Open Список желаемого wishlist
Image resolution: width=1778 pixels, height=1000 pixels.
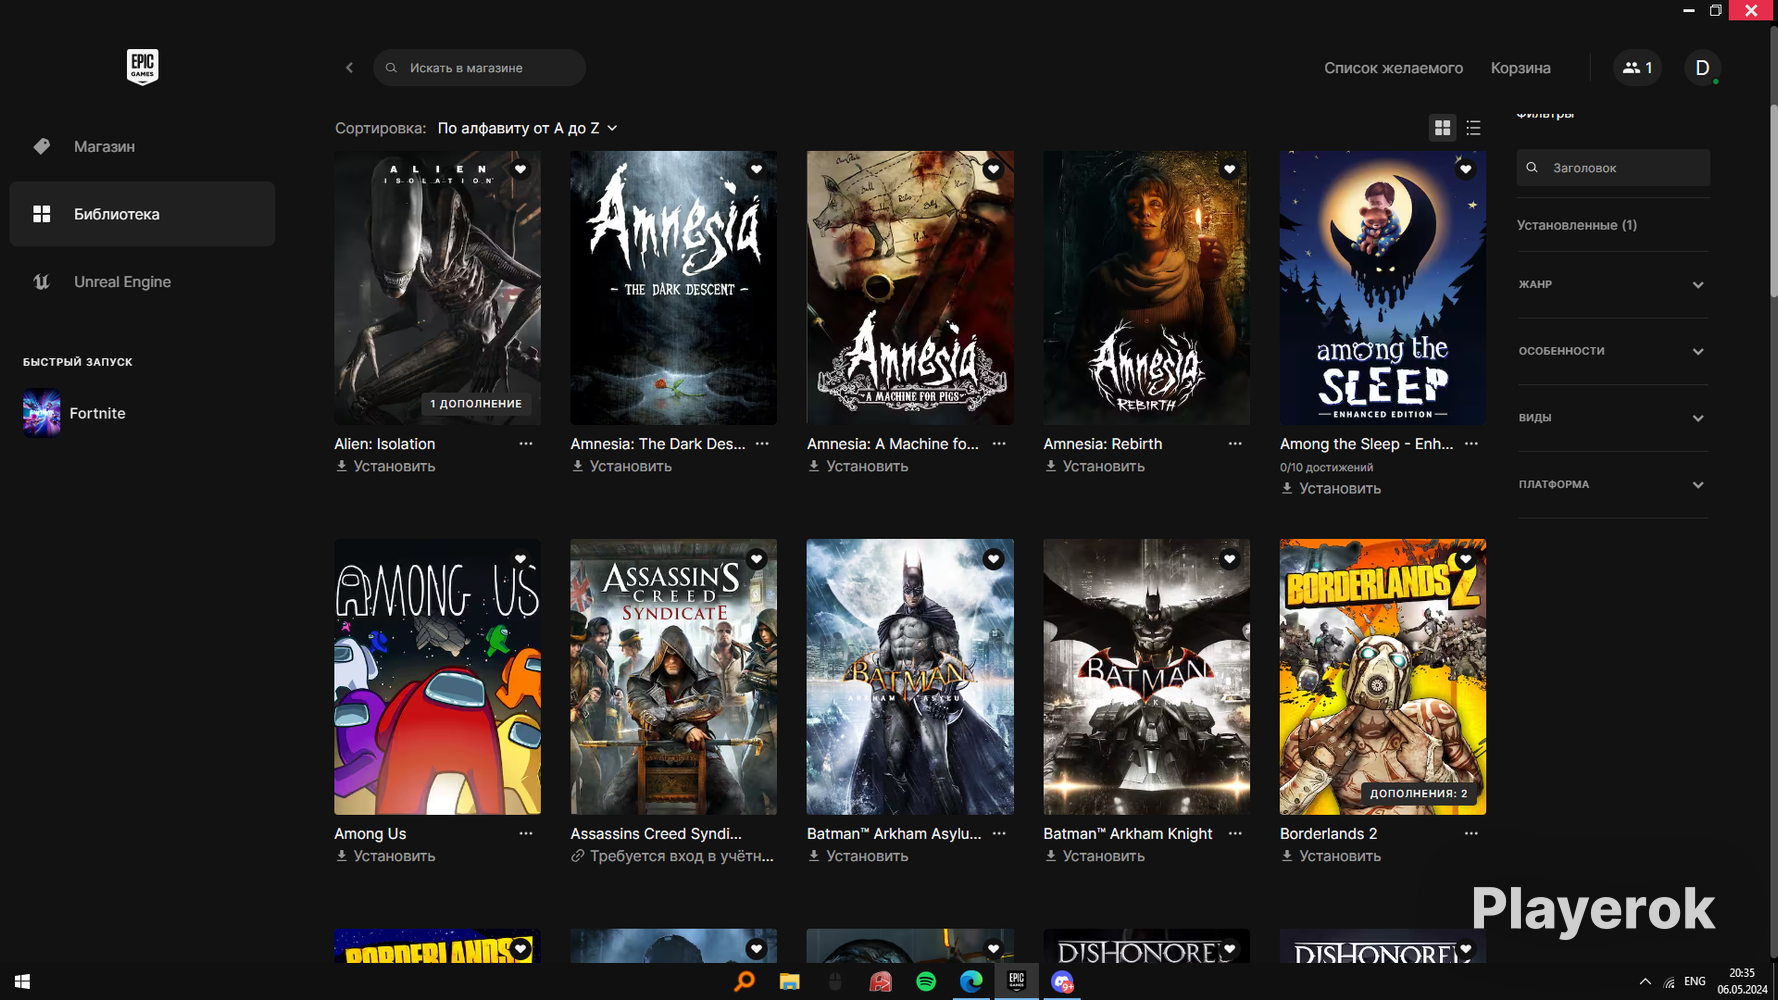pyautogui.click(x=1393, y=68)
